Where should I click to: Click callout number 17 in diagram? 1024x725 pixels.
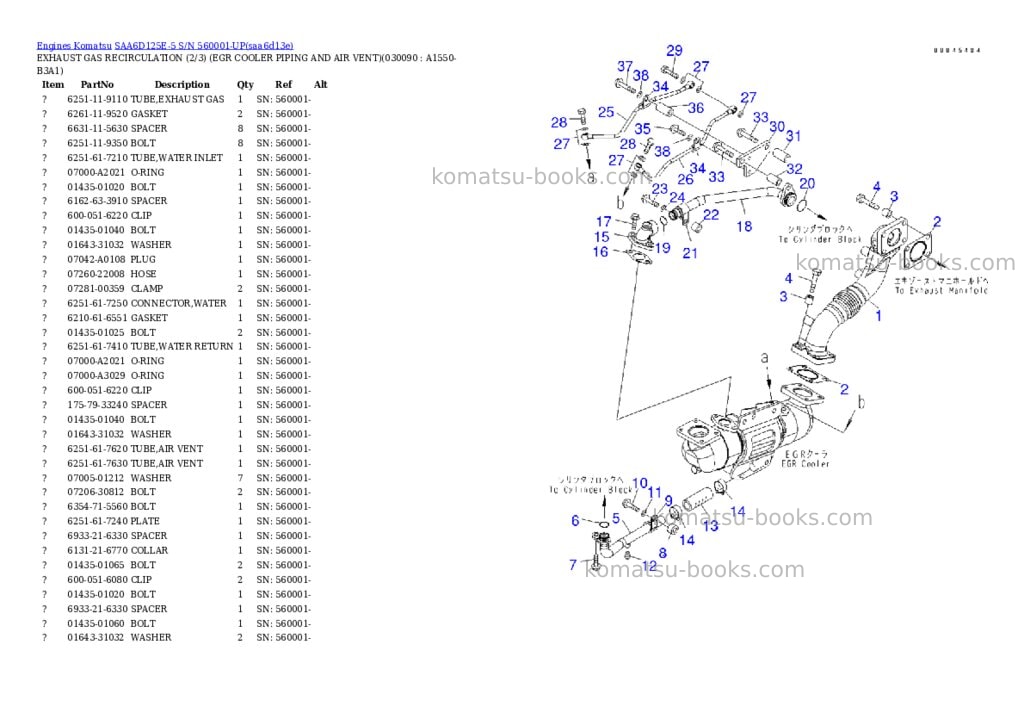click(603, 221)
